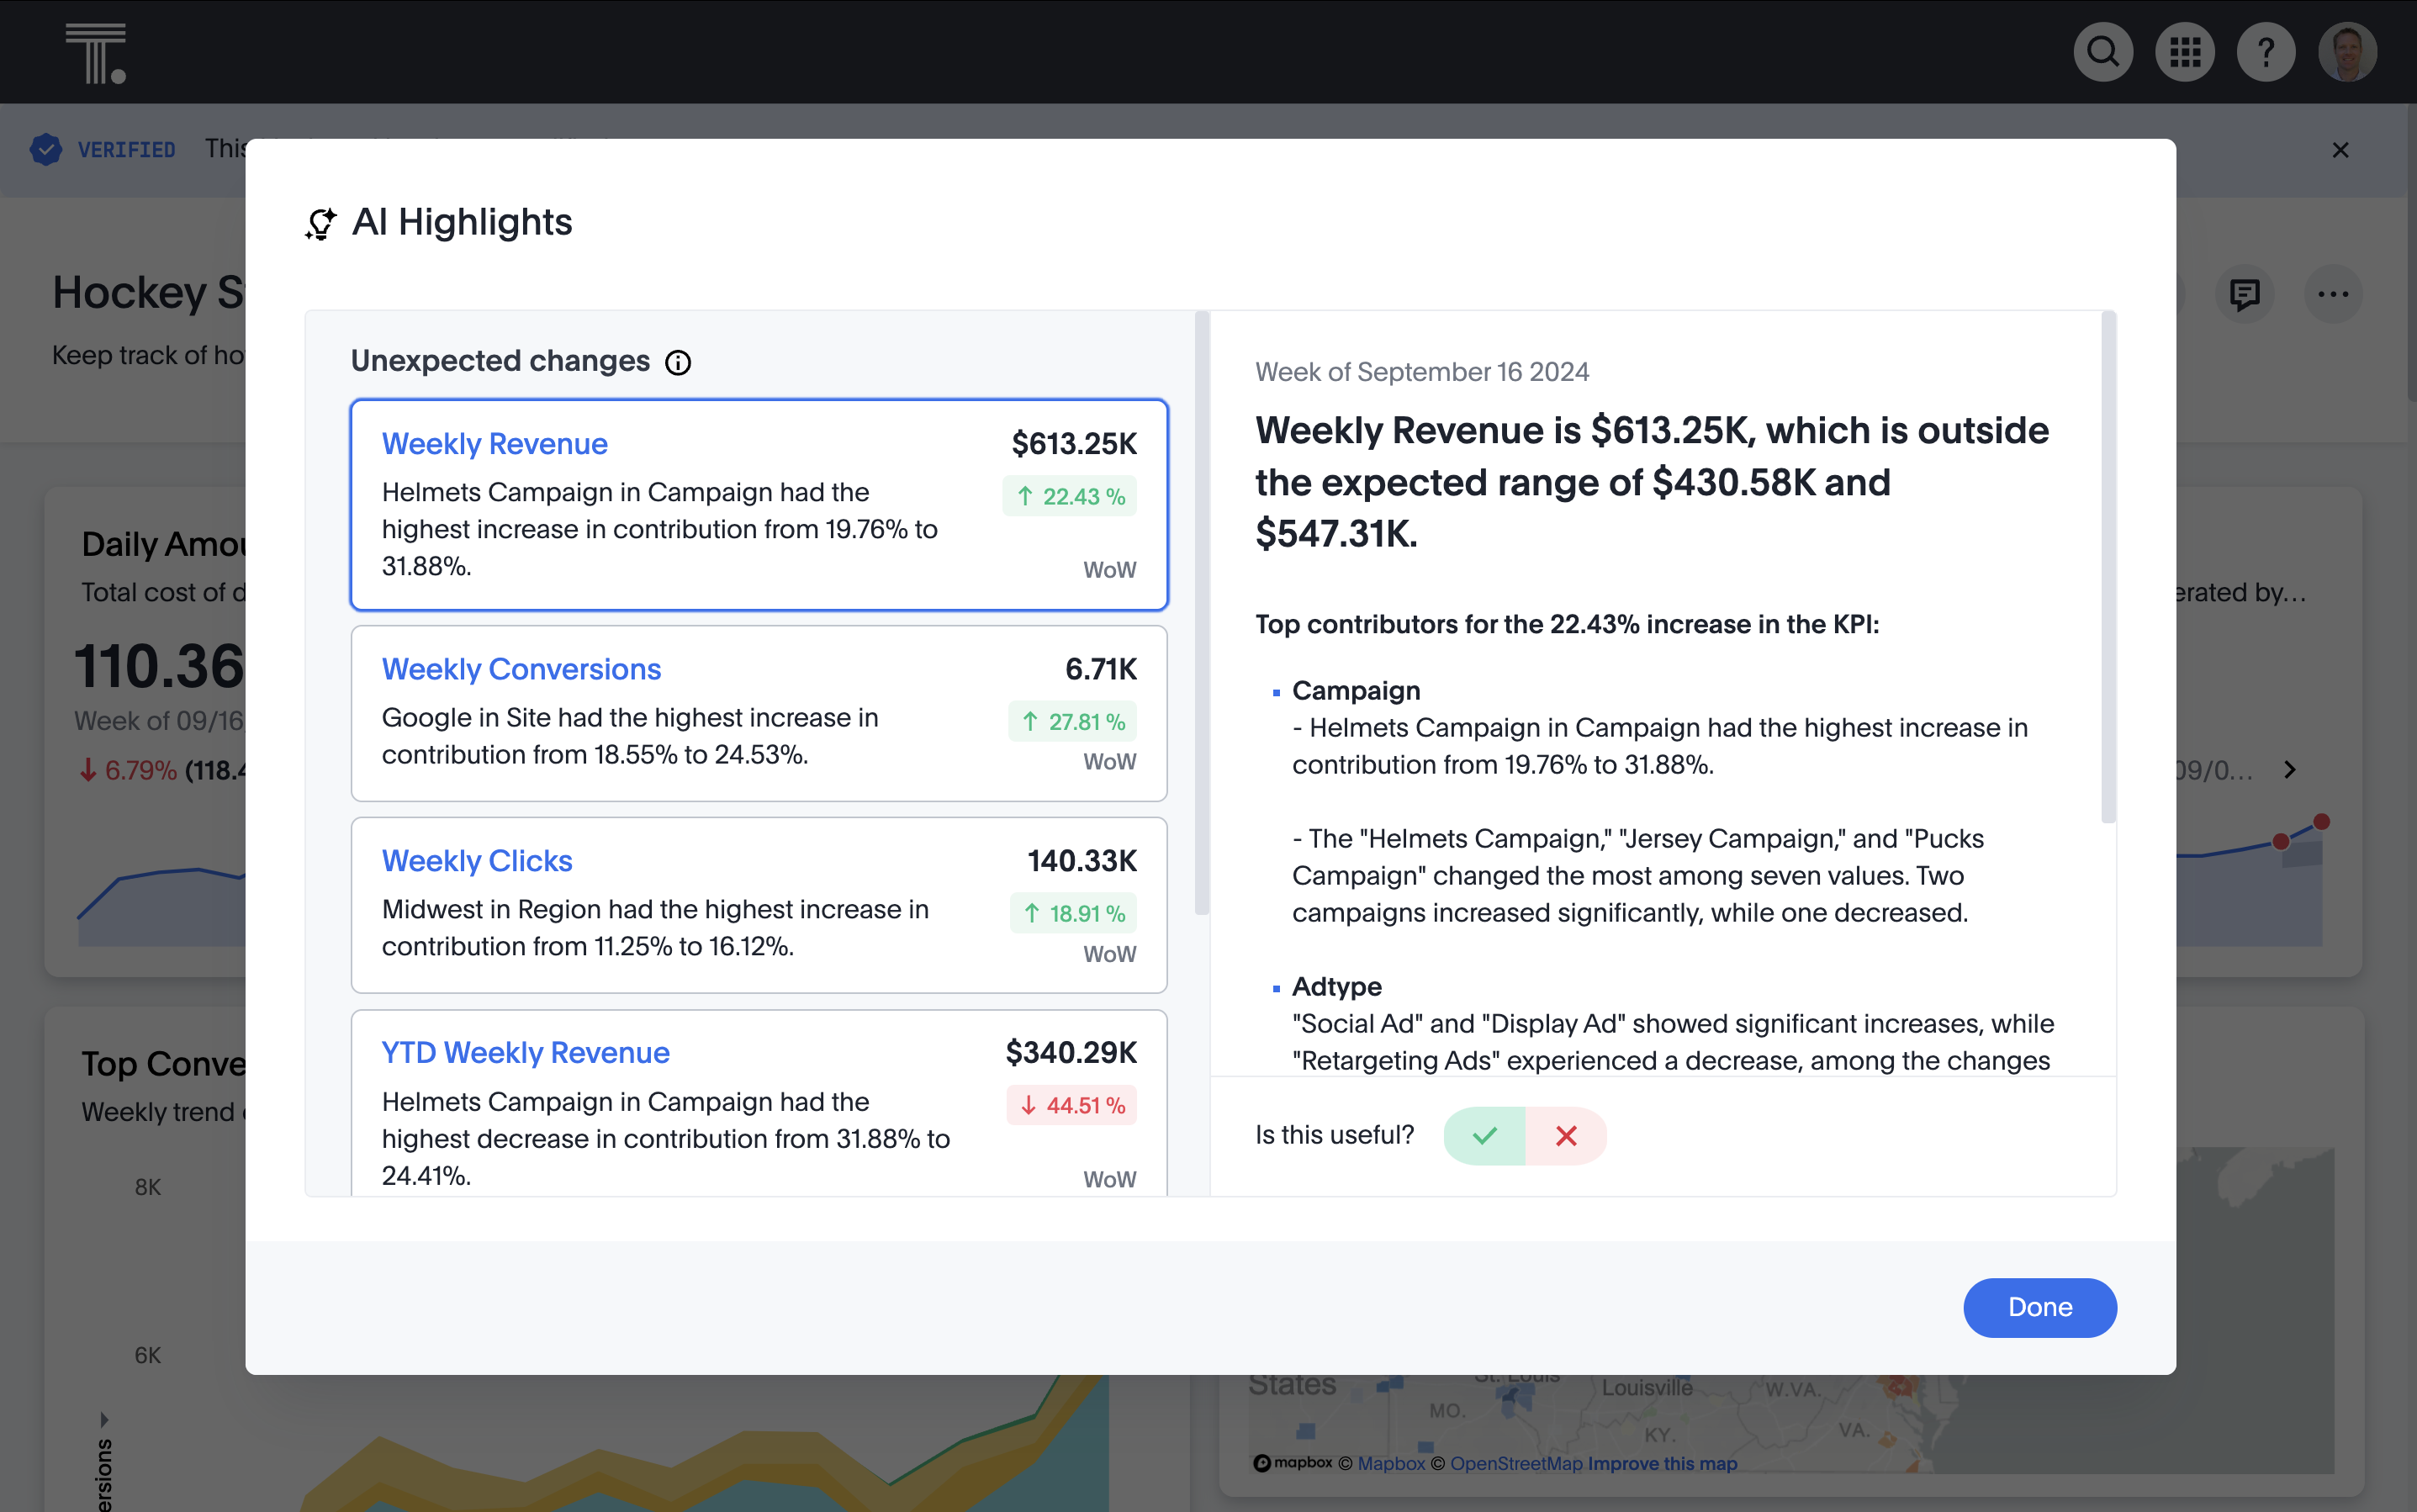Click the unexpected changes list scrollbar
The width and height of the screenshot is (2417, 1512).
click(x=1201, y=614)
